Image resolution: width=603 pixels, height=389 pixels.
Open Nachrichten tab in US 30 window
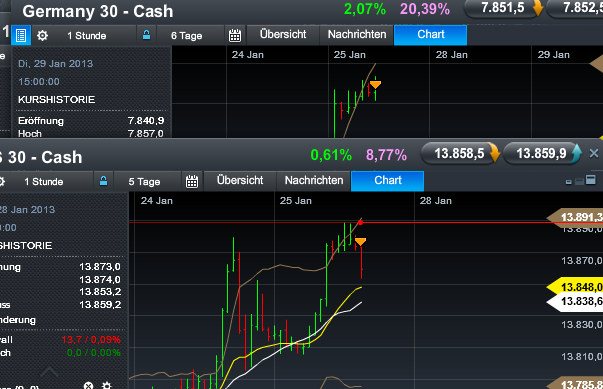click(x=314, y=181)
